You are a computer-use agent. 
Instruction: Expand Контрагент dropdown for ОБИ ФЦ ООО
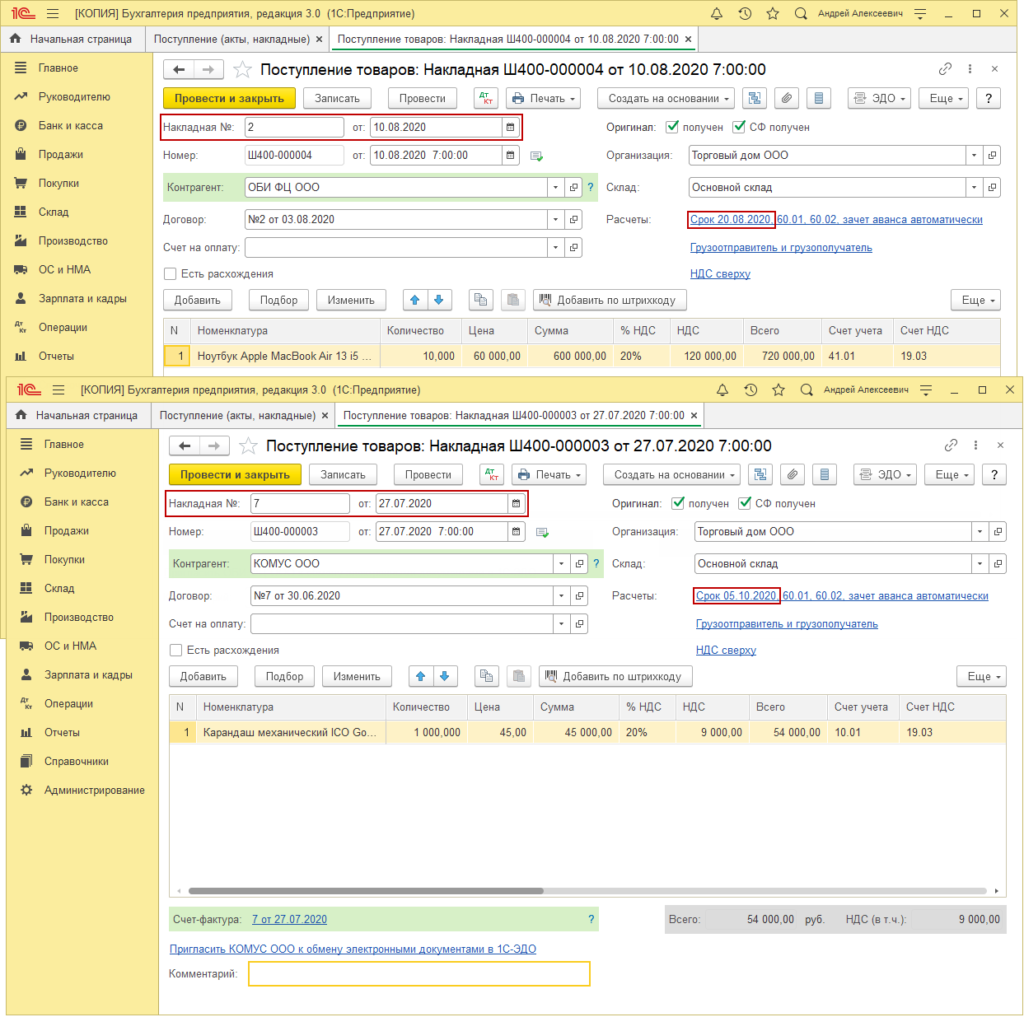click(555, 187)
